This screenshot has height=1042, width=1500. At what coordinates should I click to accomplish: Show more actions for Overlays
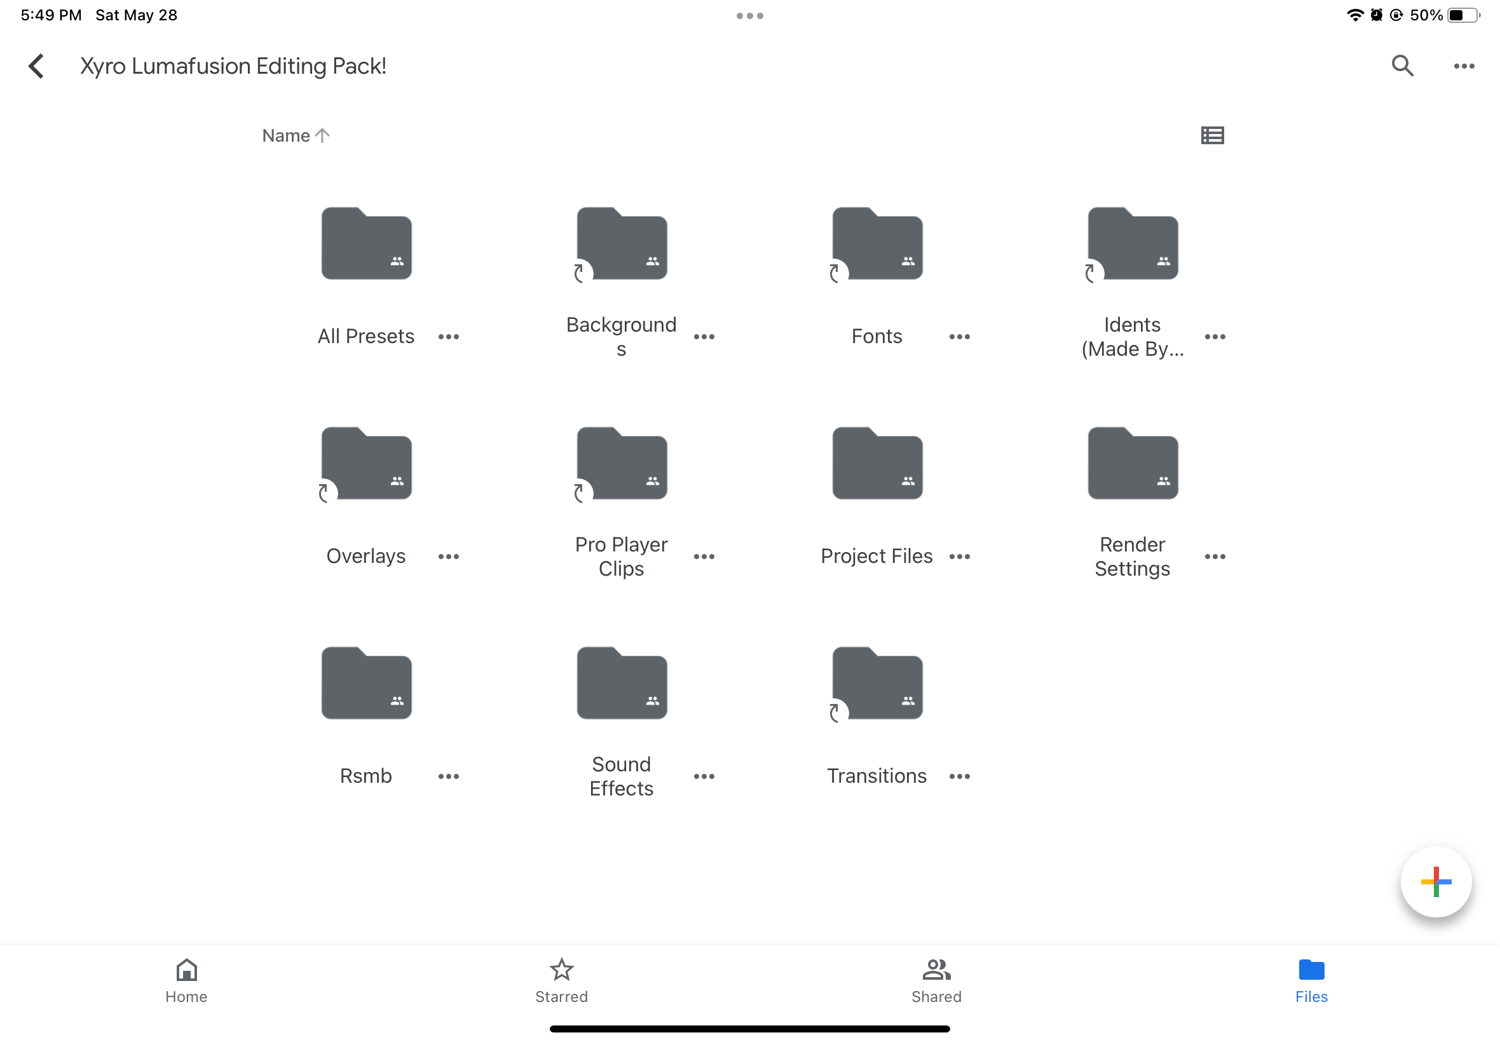[x=449, y=557]
